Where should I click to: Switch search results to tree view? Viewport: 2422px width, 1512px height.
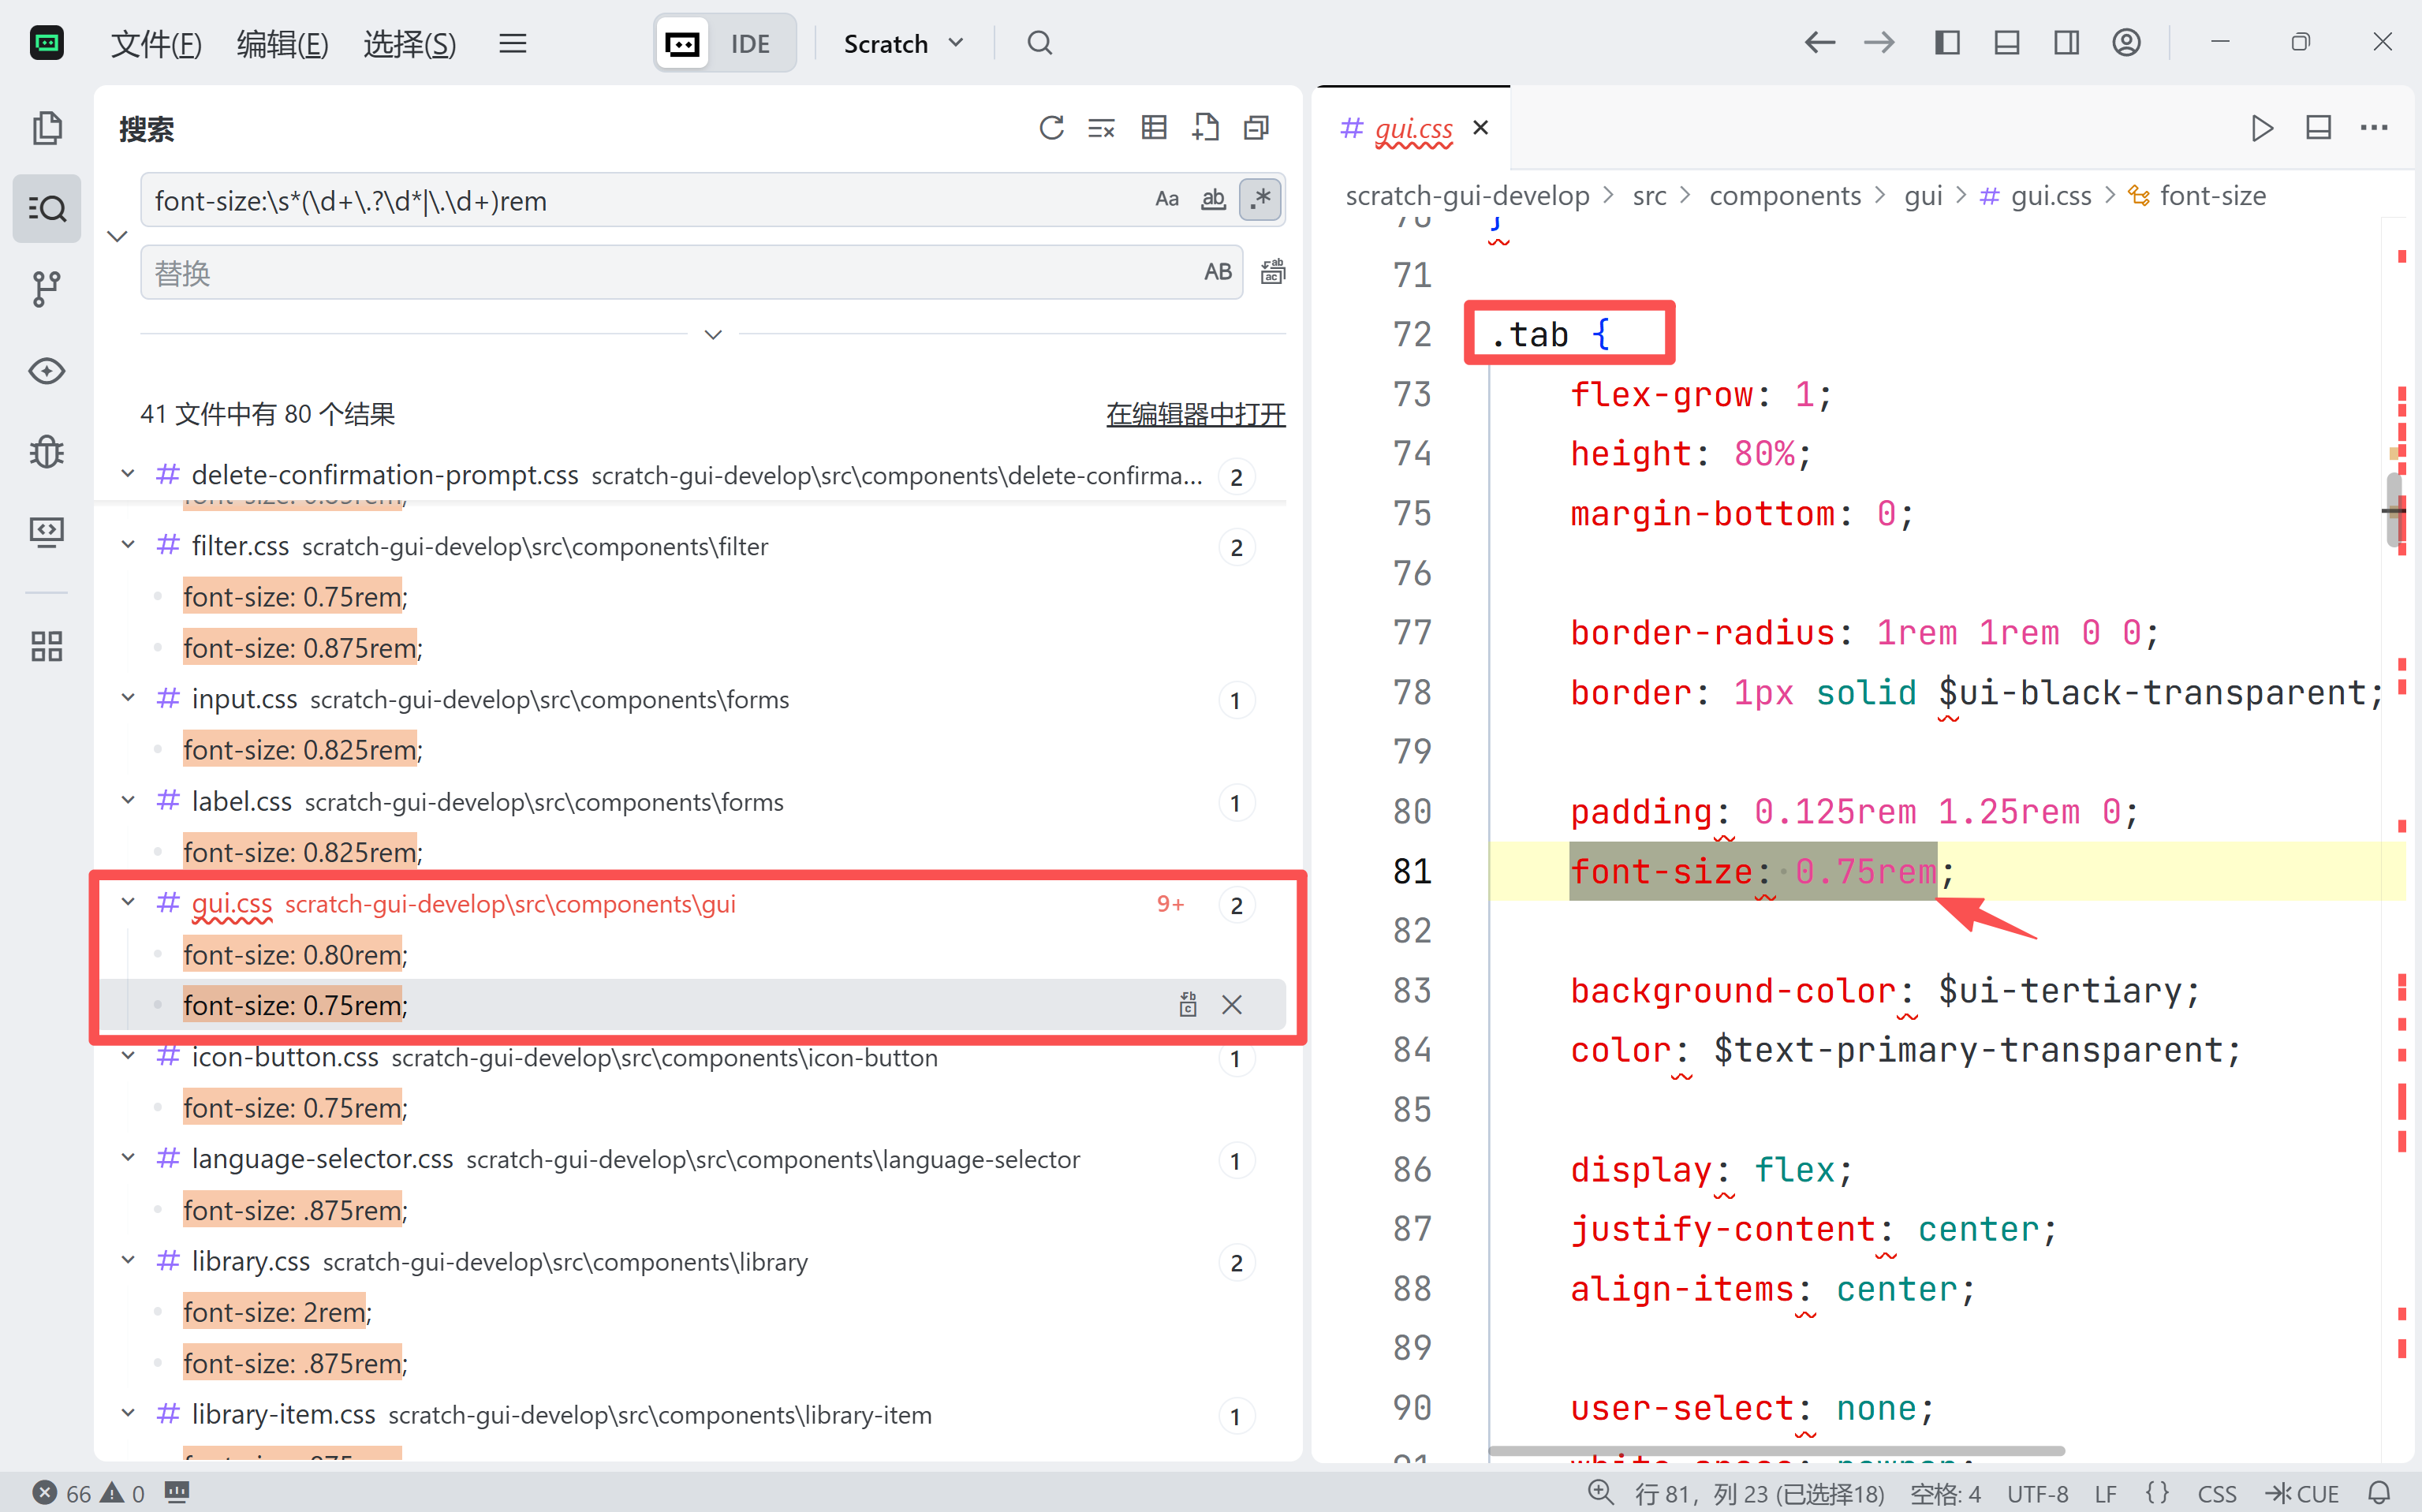coord(1153,128)
